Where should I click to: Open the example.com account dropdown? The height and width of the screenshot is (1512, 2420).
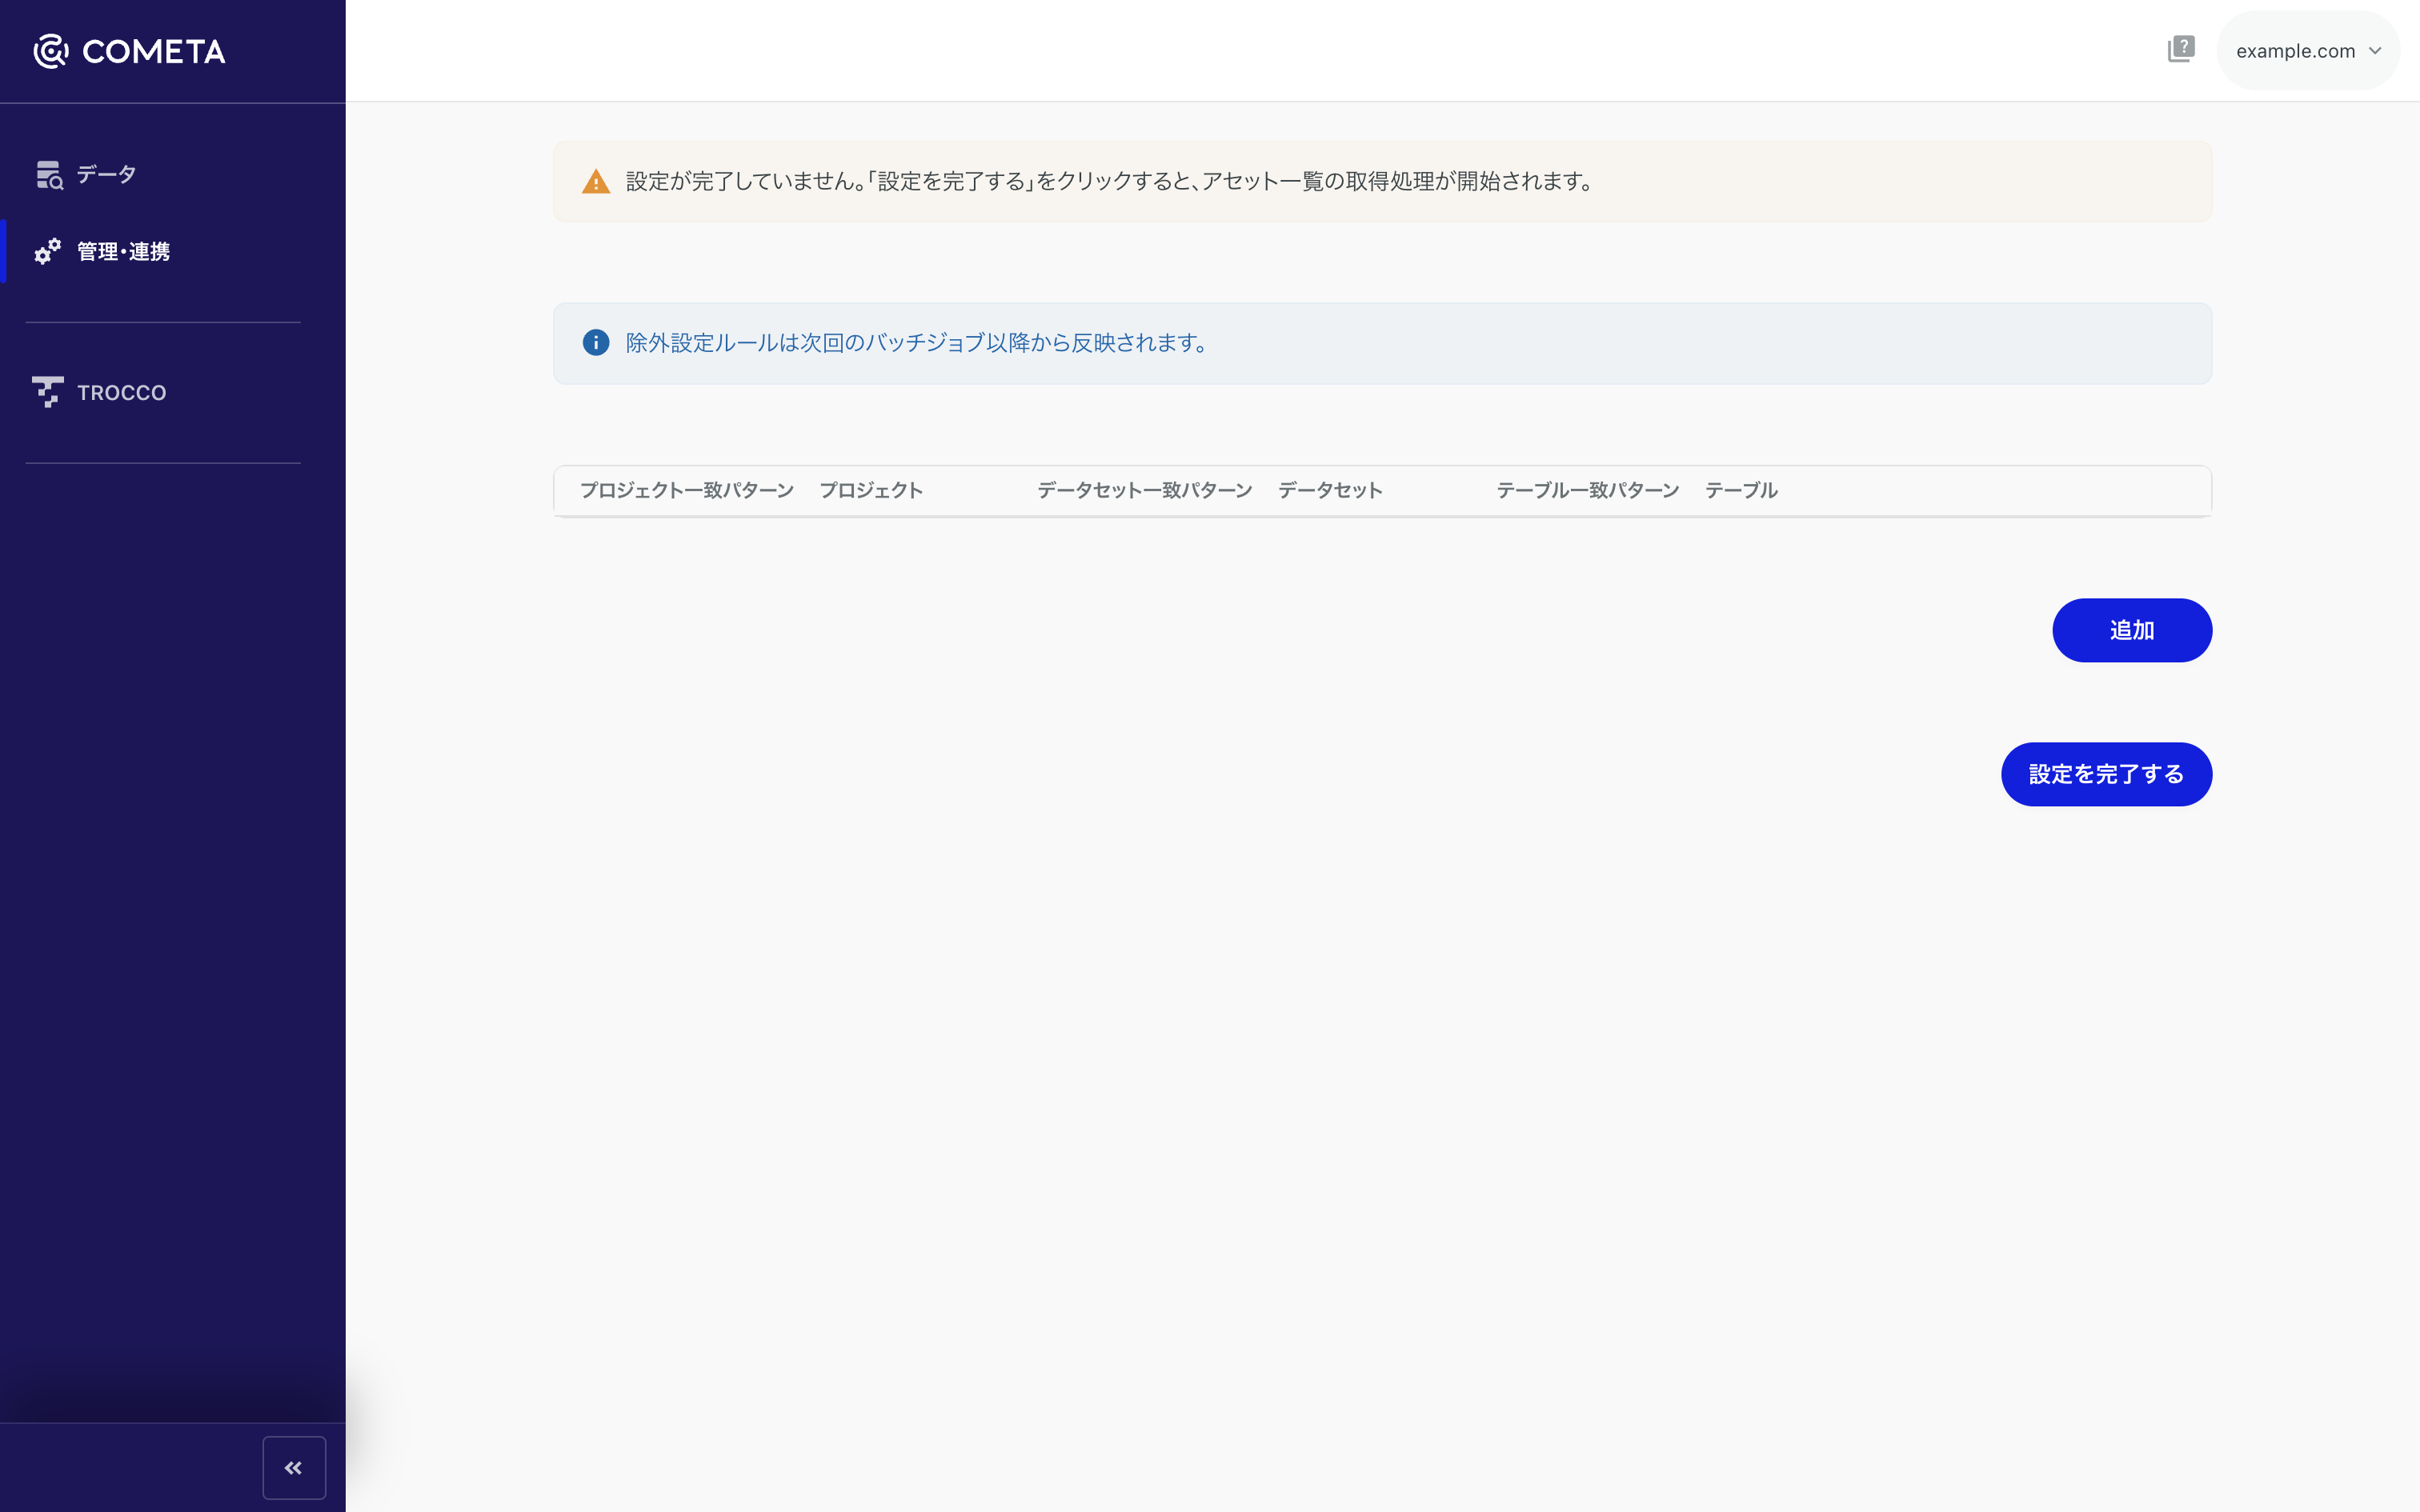coord(2308,51)
